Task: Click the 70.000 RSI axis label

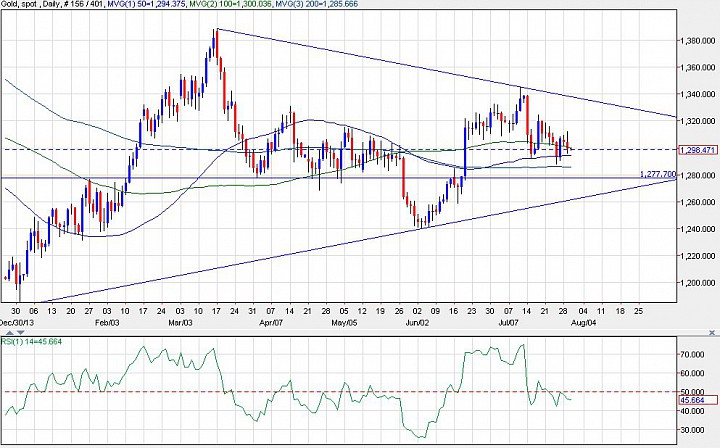Action: [x=692, y=354]
